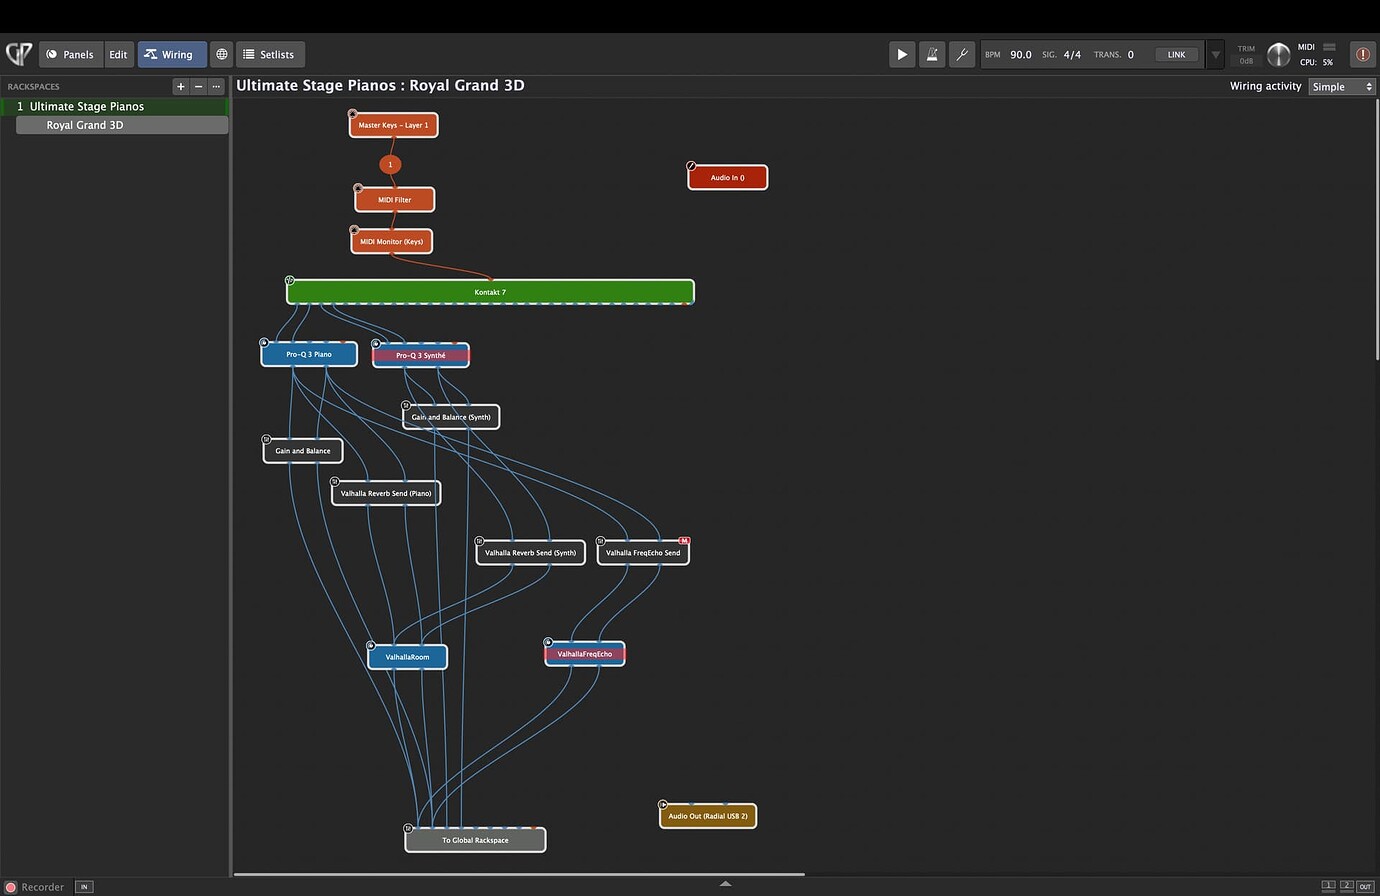Click the recorder red record icon
This screenshot has height=896, width=1380.
[11, 887]
